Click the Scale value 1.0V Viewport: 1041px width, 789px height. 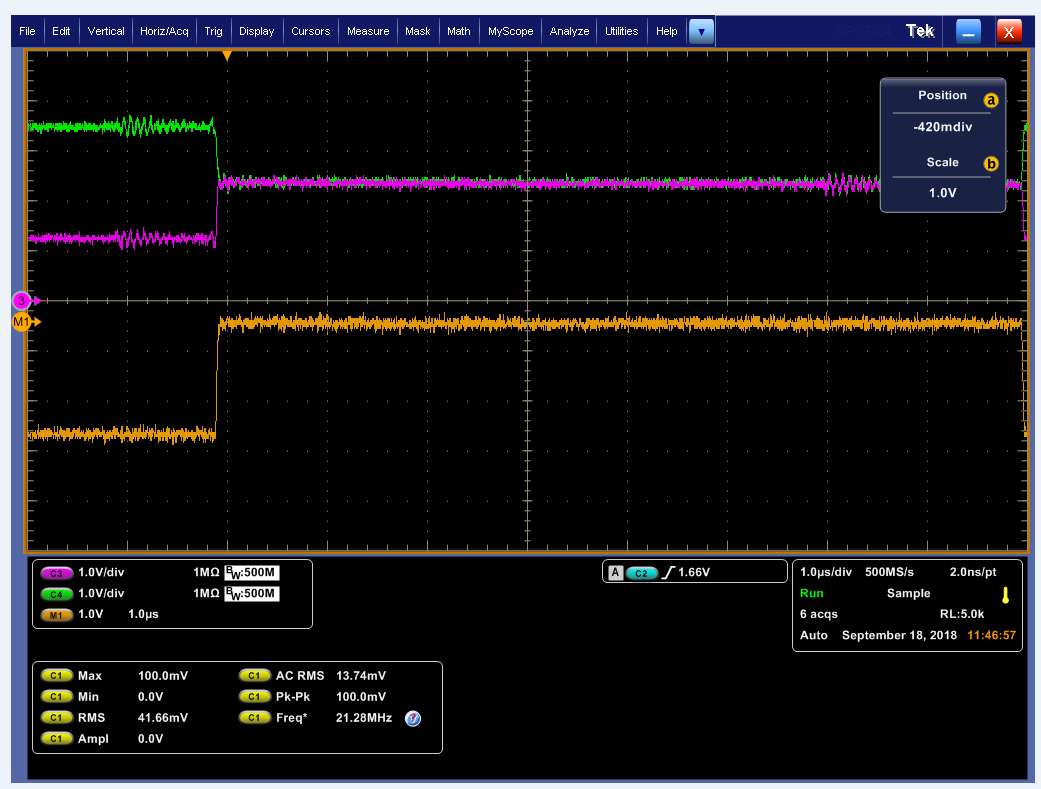pyautogui.click(x=942, y=193)
